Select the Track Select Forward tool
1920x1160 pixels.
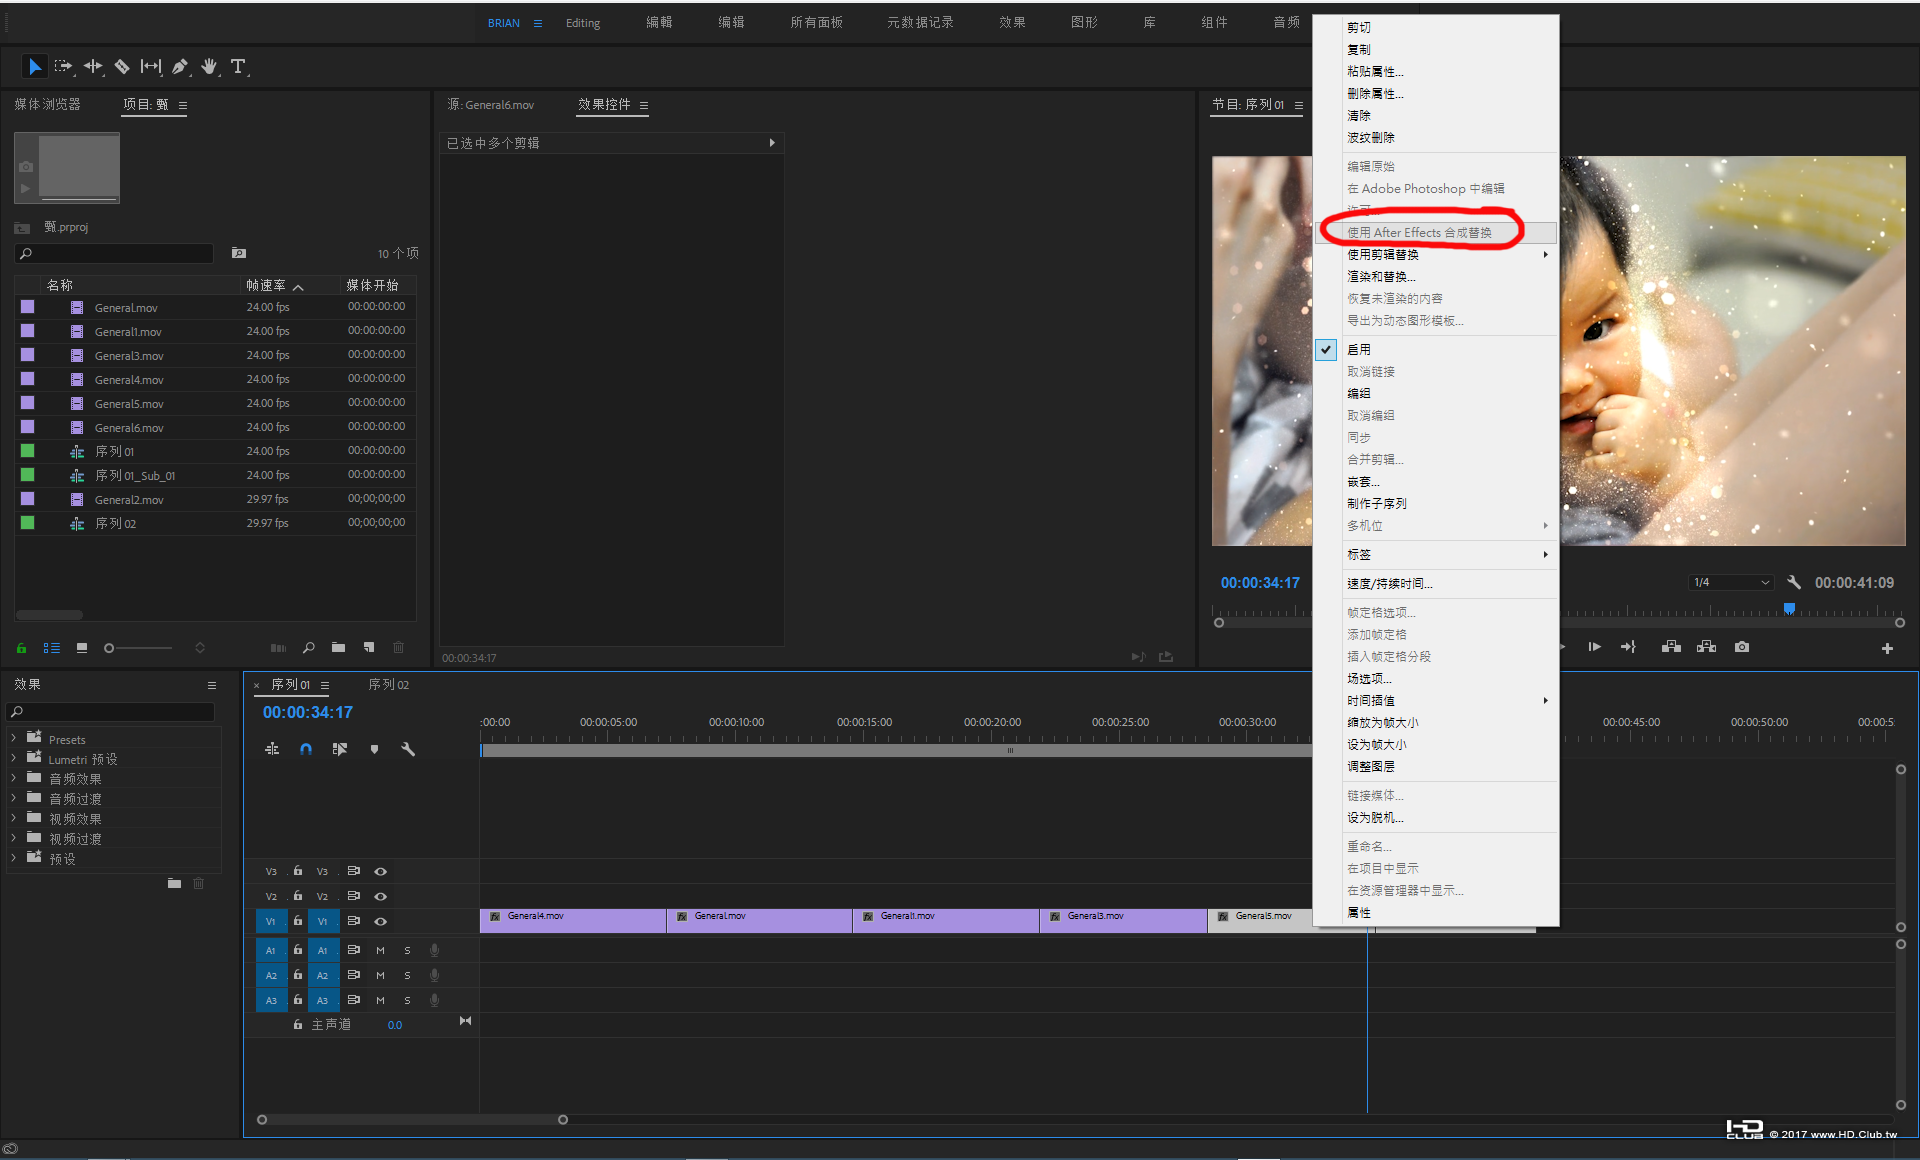click(x=63, y=67)
